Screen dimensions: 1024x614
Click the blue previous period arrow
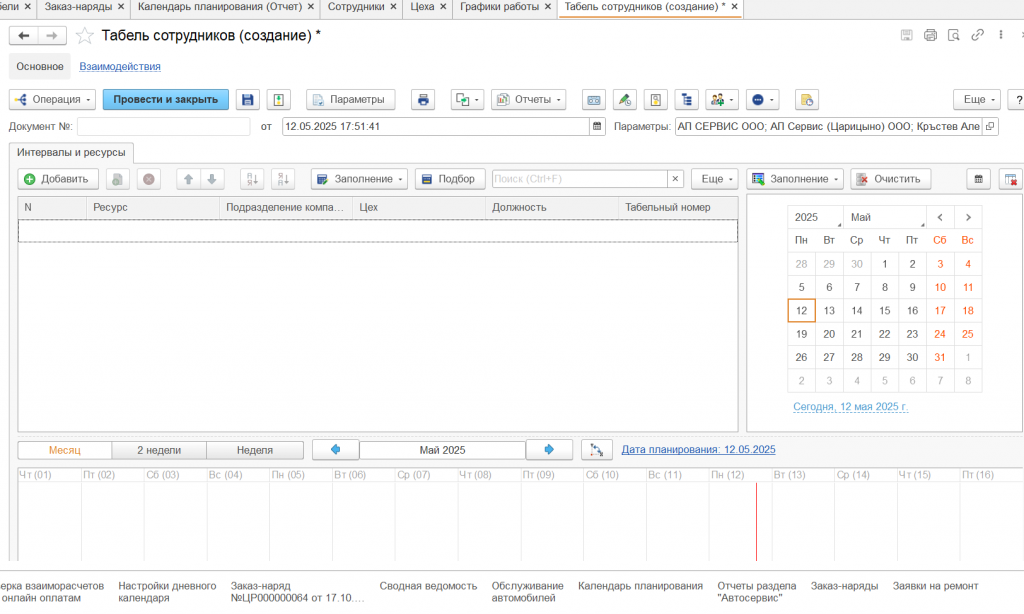pyautogui.click(x=336, y=450)
